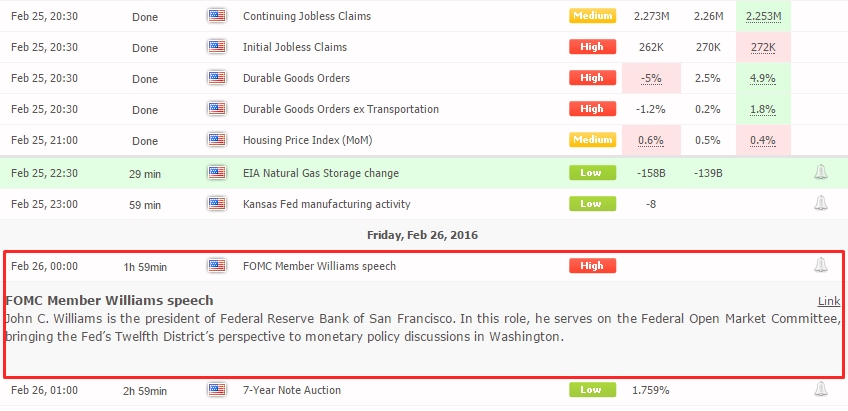The height and width of the screenshot is (411, 848).
Task: Click Medium badge for Continuing Jobless Claims
Action: tap(592, 16)
